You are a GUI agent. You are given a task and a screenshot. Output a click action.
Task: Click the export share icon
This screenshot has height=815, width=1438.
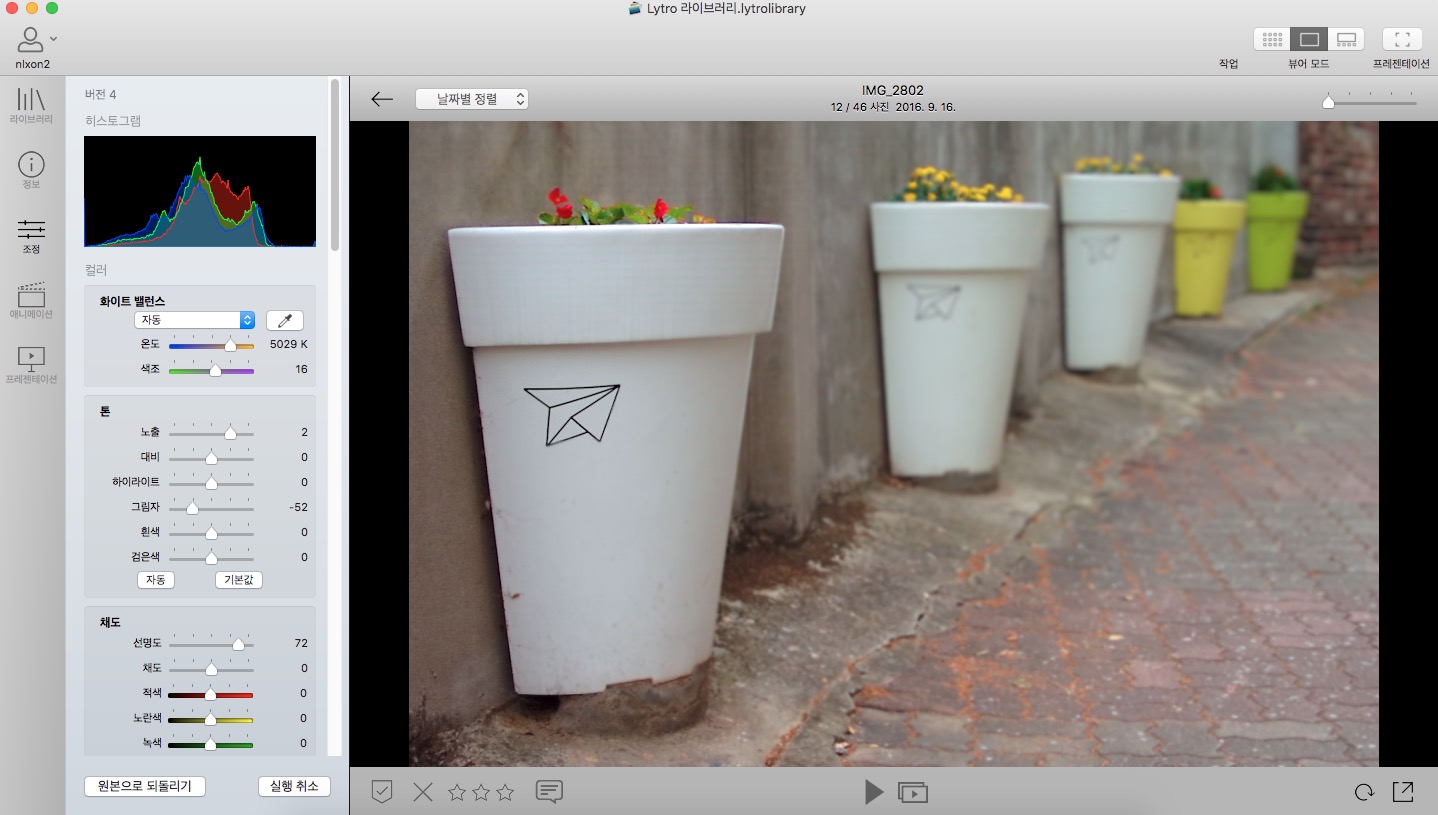click(x=1403, y=792)
